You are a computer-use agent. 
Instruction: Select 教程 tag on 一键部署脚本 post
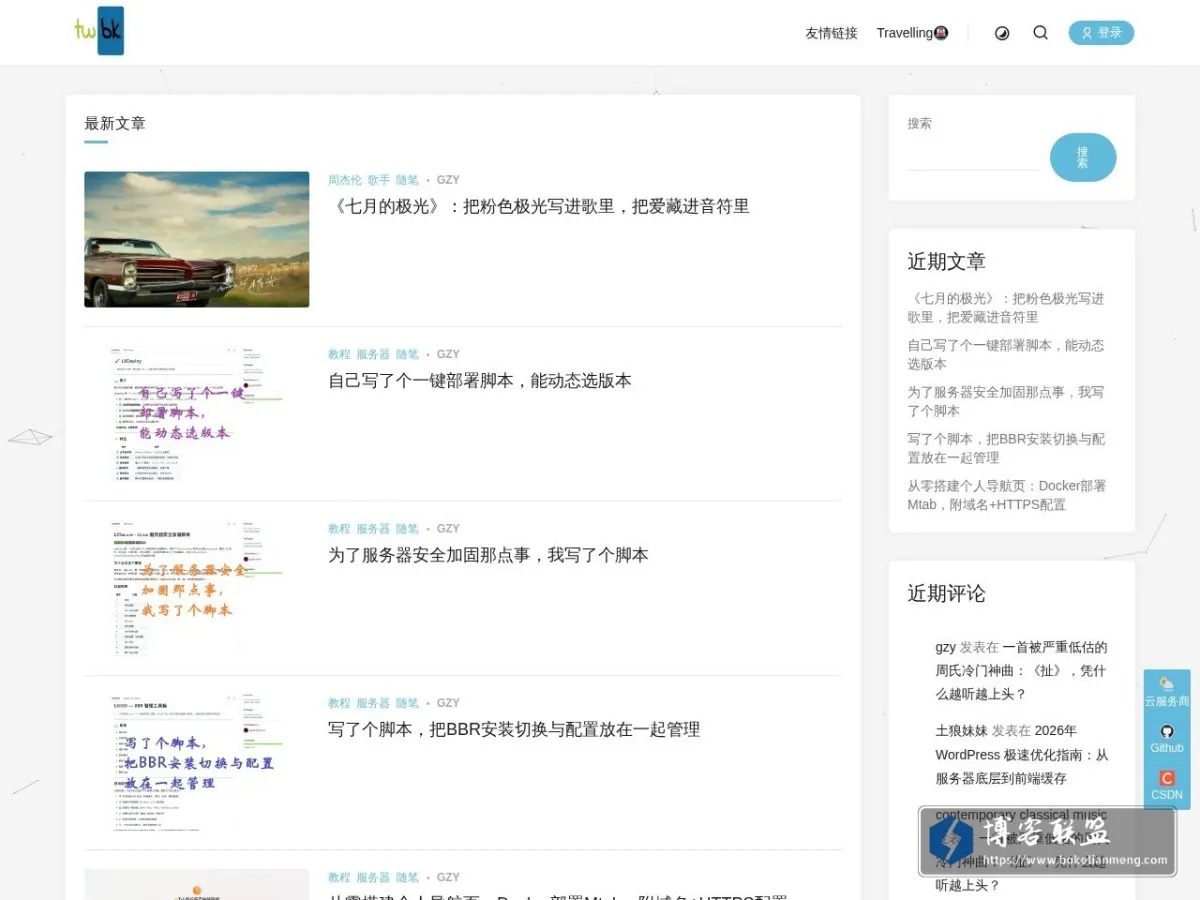pos(340,354)
